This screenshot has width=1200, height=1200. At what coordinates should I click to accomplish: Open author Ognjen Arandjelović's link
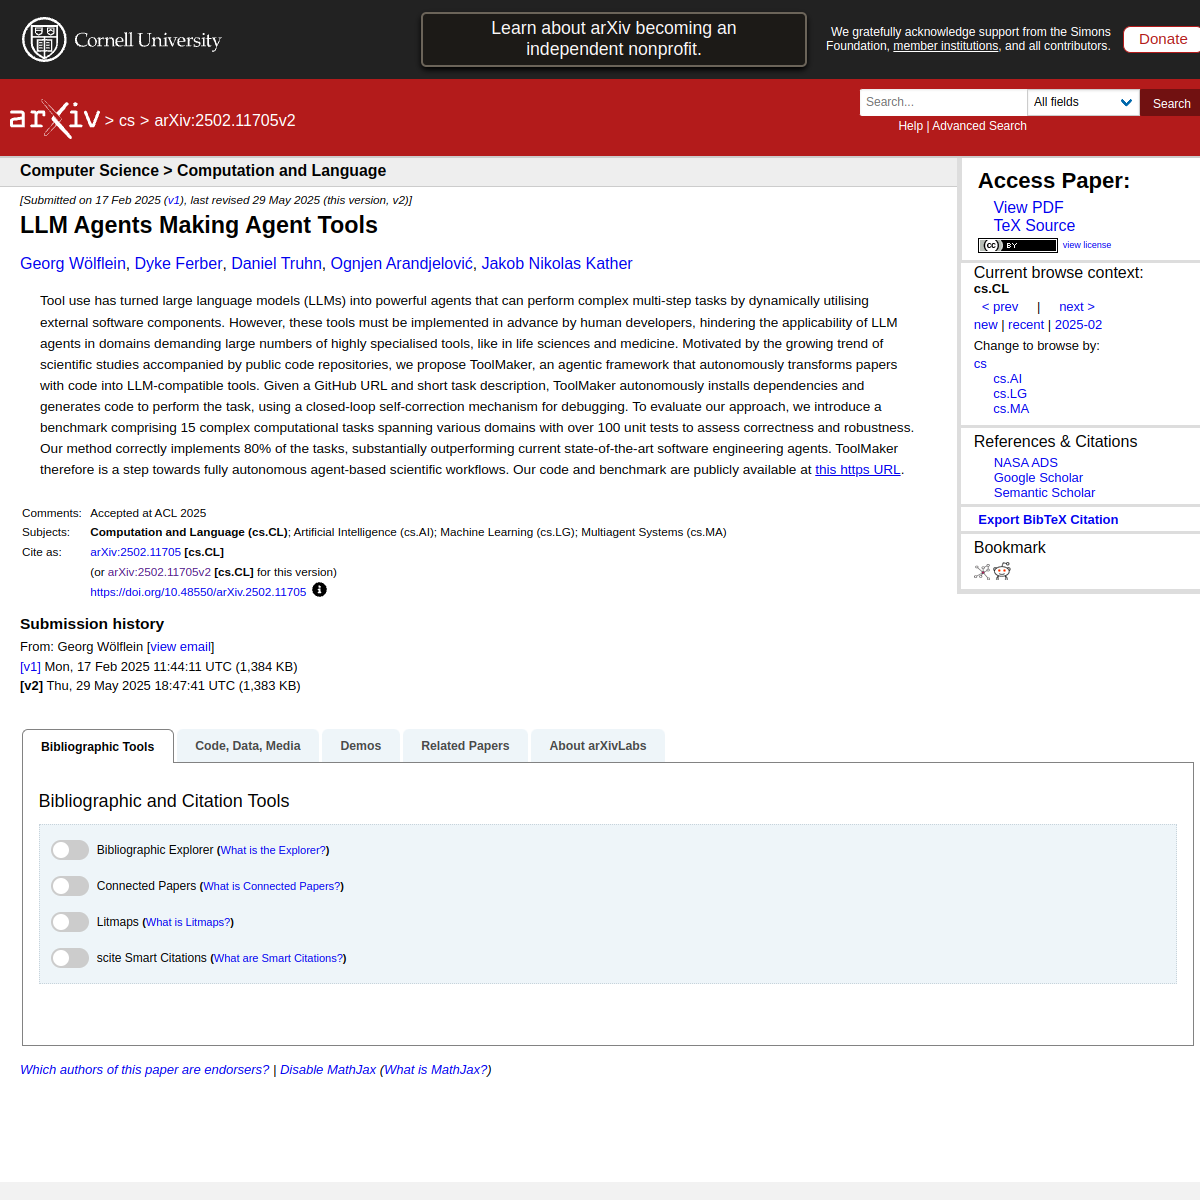[x=401, y=264]
